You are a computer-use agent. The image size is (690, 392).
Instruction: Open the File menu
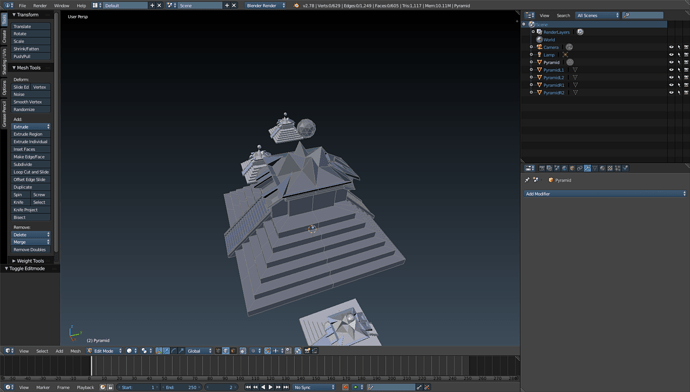pyautogui.click(x=22, y=5)
